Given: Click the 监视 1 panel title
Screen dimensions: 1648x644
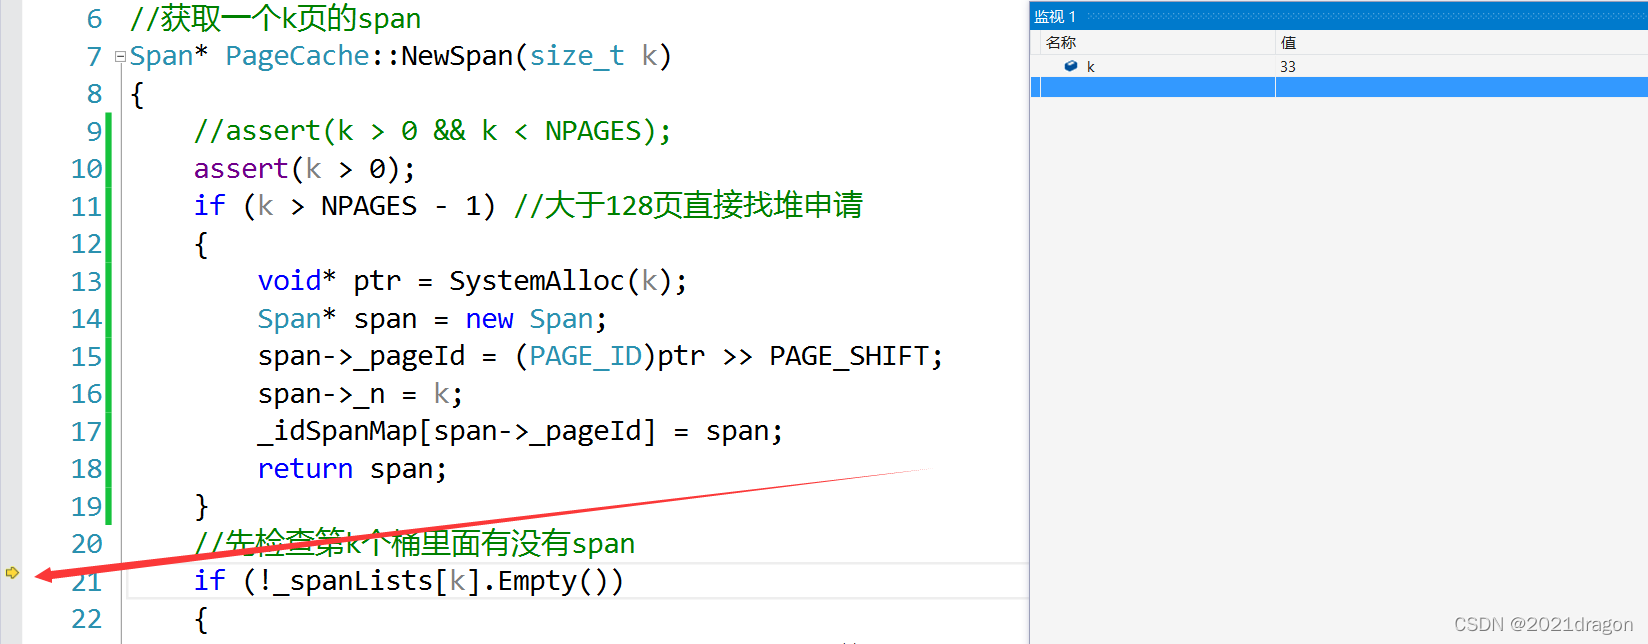Looking at the screenshot, I should 1055,16.
